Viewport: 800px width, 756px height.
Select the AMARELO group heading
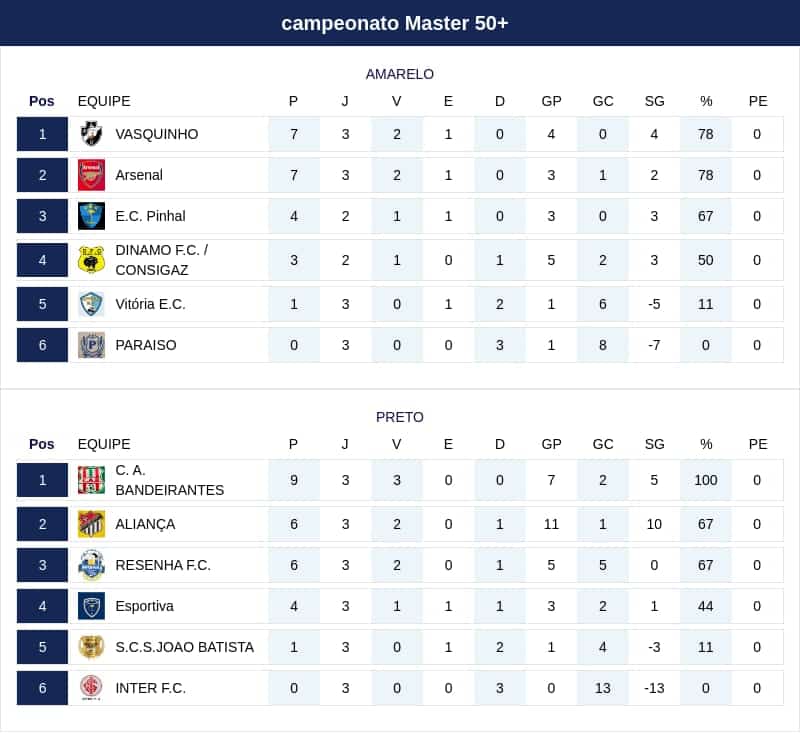[400, 74]
